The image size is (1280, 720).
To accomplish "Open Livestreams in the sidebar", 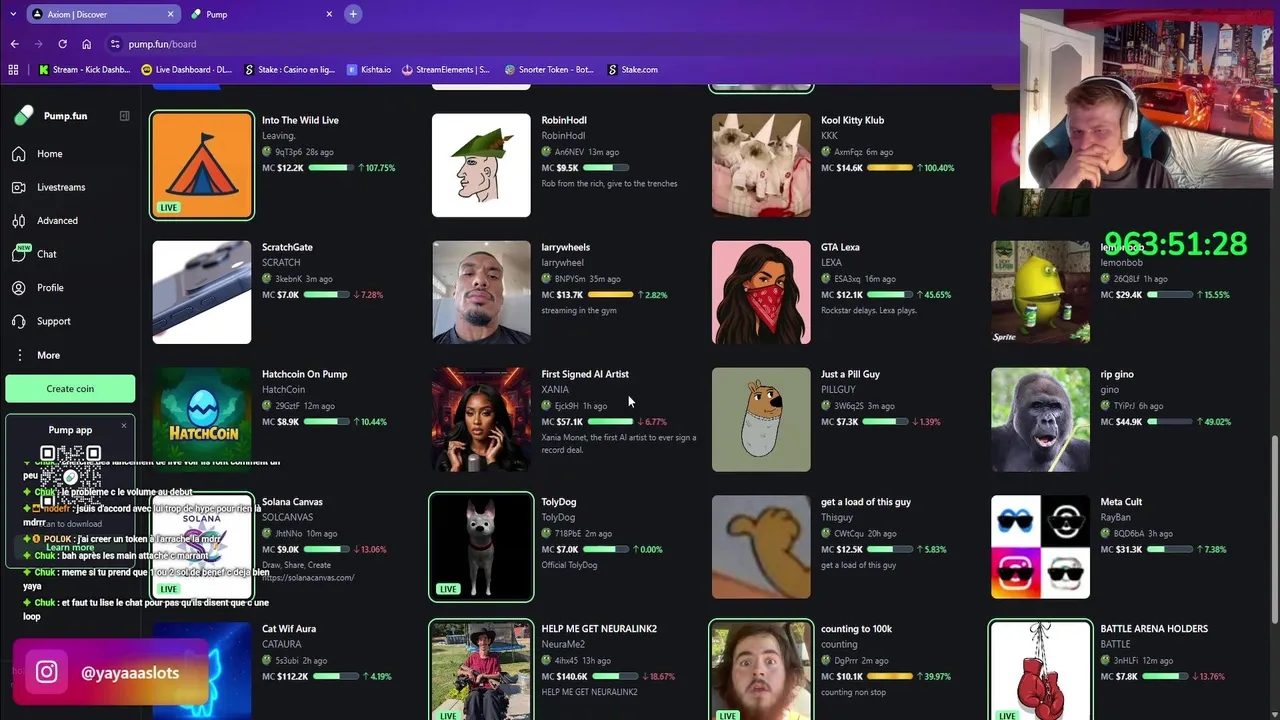I will tap(61, 187).
